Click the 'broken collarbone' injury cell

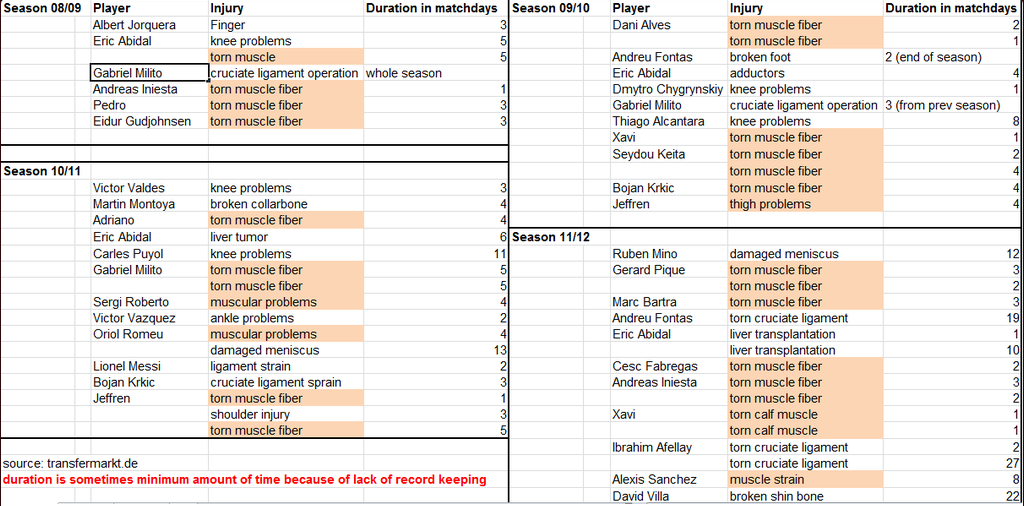(x=285, y=204)
